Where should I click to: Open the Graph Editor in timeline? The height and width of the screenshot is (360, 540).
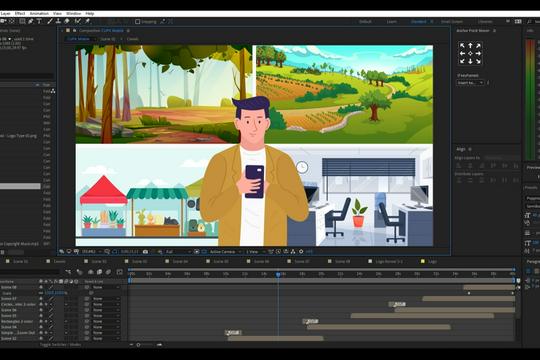pyautogui.click(x=120, y=272)
